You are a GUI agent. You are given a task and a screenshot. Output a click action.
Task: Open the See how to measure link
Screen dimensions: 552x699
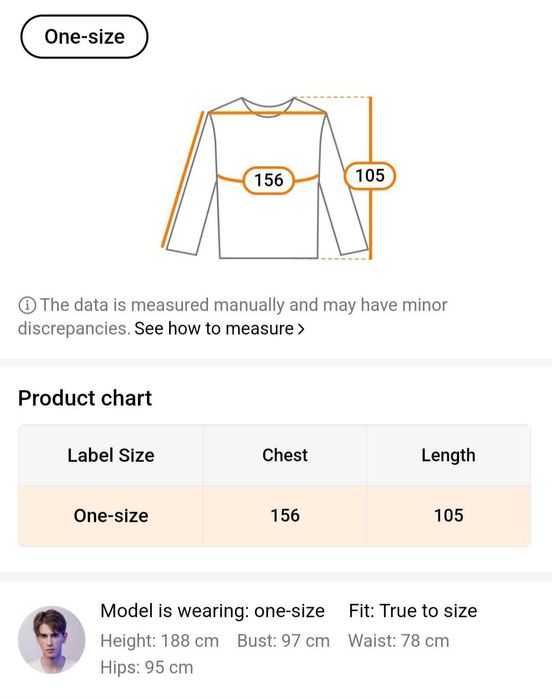[x=219, y=329]
